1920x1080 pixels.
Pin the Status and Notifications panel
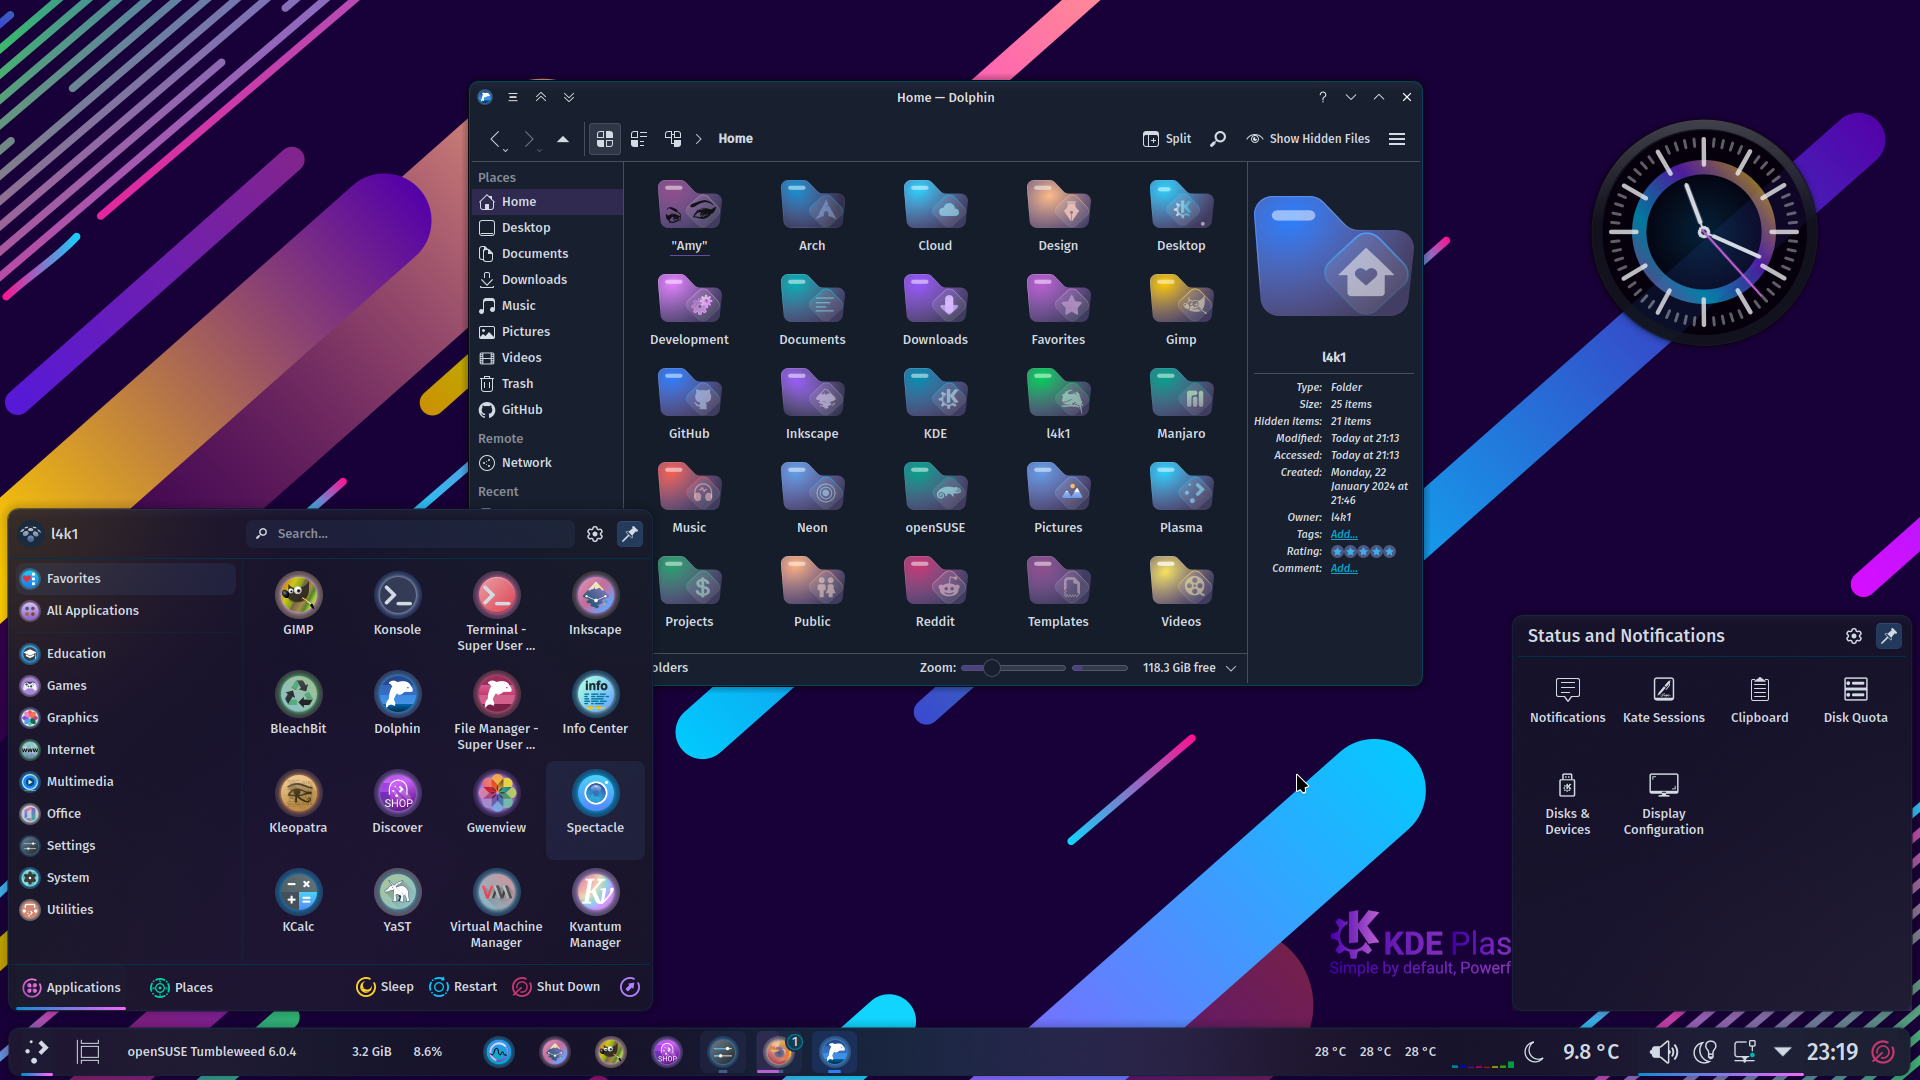[1889, 636]
